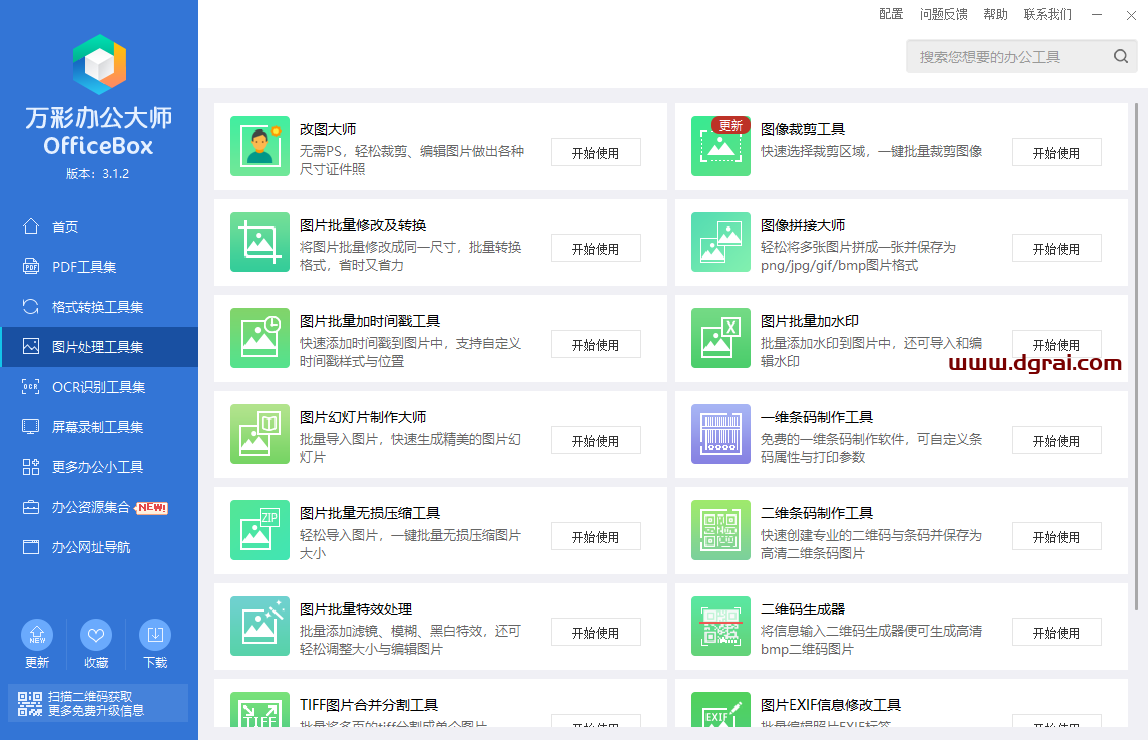Click 开始使用 for 图像裁剪工具
The image size is (1148, 740).
click(x=1056, y=152)
